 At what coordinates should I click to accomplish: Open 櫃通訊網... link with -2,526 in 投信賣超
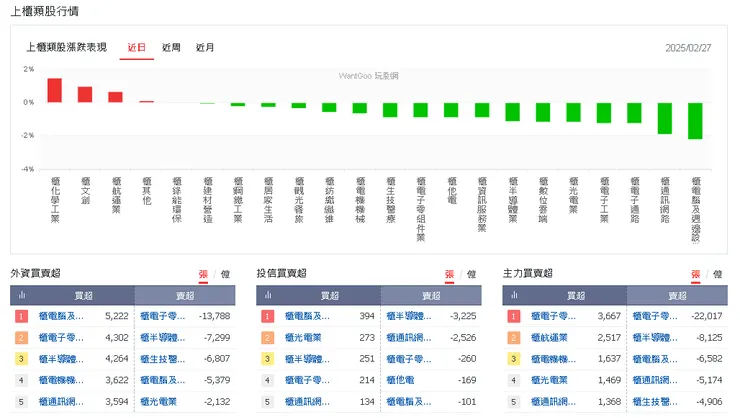click(x=409, y=338)
